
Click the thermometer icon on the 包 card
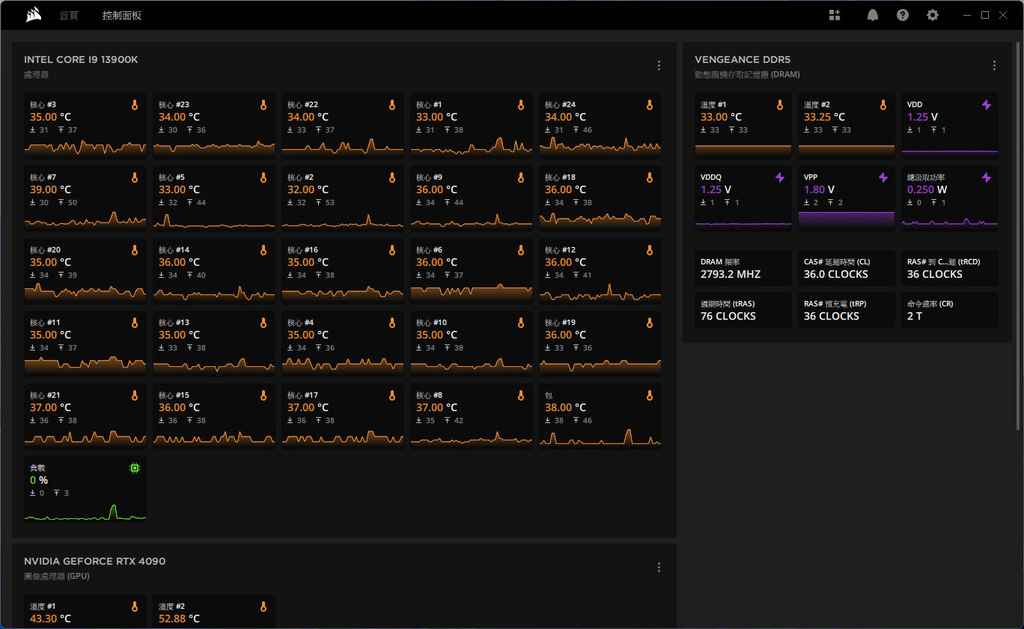649,395
